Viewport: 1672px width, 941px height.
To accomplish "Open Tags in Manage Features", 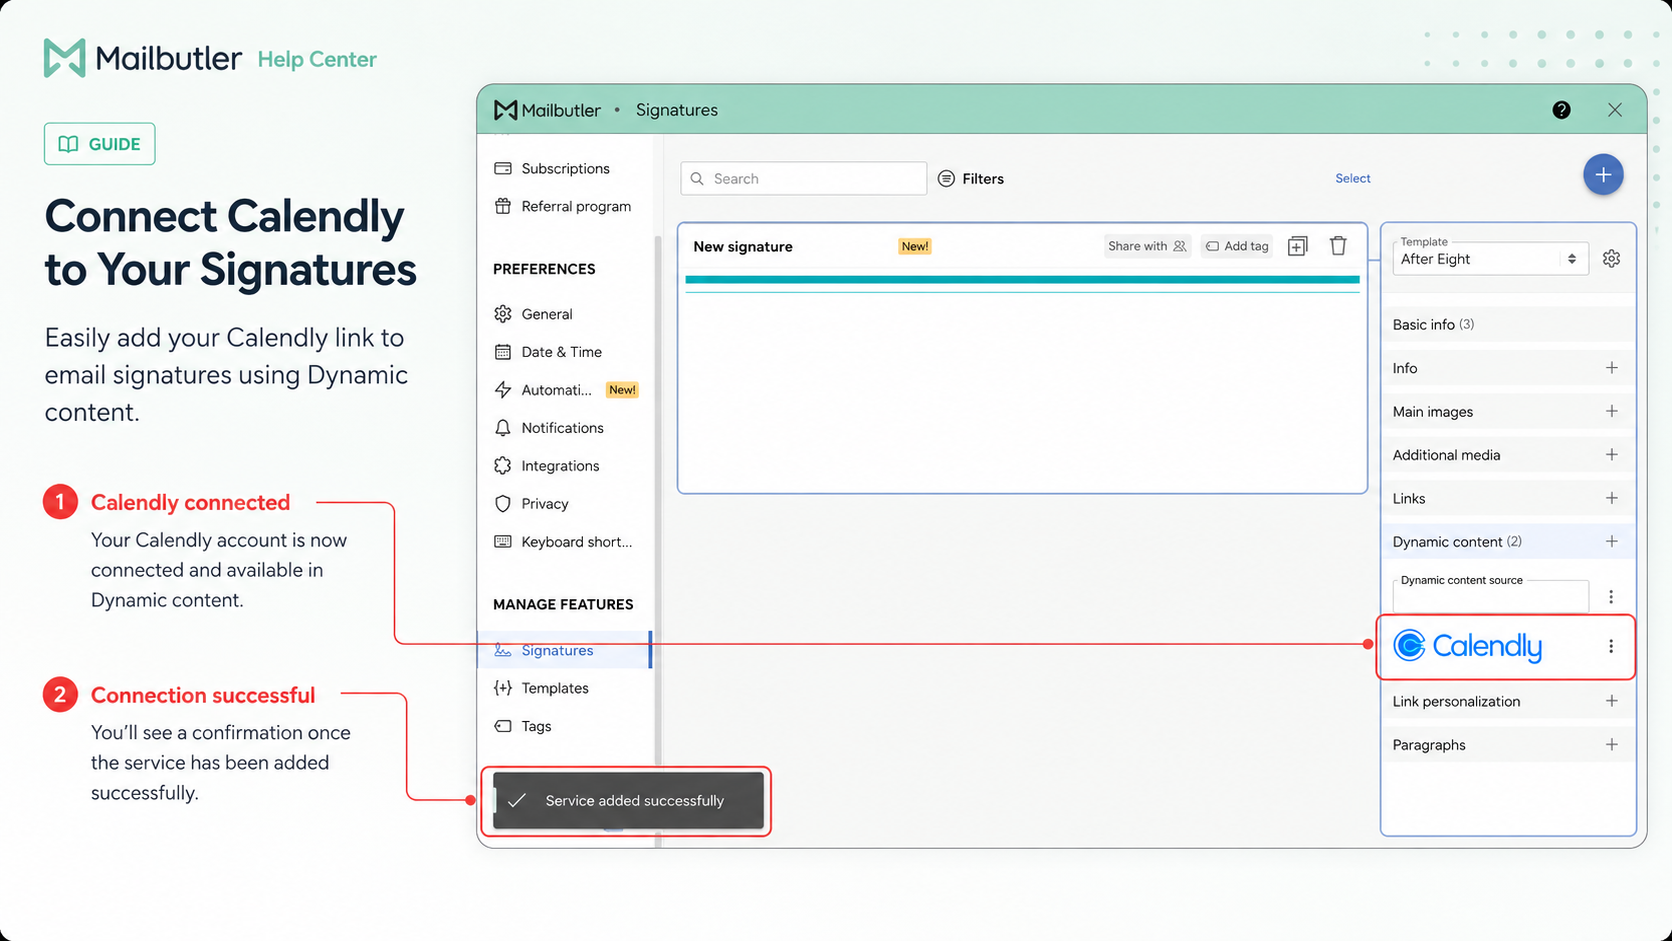I will 523,726.
